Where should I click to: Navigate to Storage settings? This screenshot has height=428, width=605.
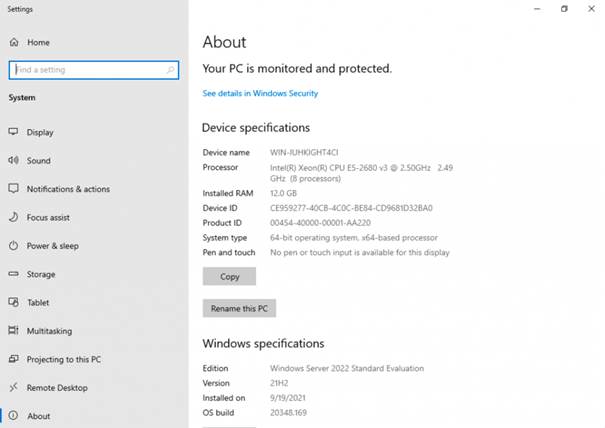[94, 274]
